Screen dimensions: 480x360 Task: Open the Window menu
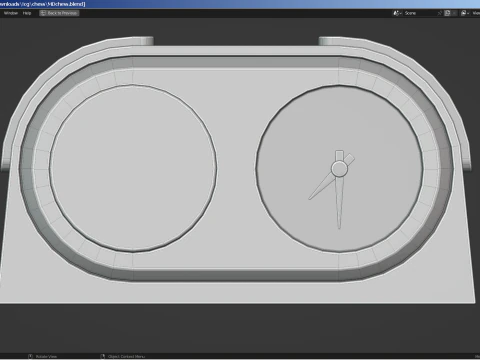(11, 13)
